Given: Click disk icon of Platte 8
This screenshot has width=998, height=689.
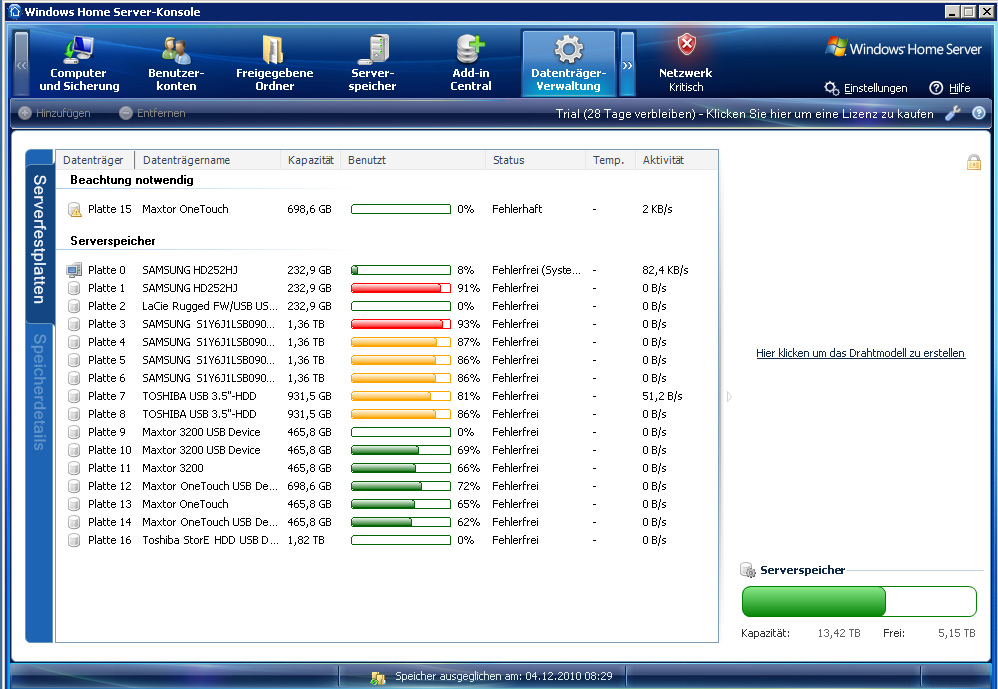Looking at the screenshot, I should click(x=74, y=414).
